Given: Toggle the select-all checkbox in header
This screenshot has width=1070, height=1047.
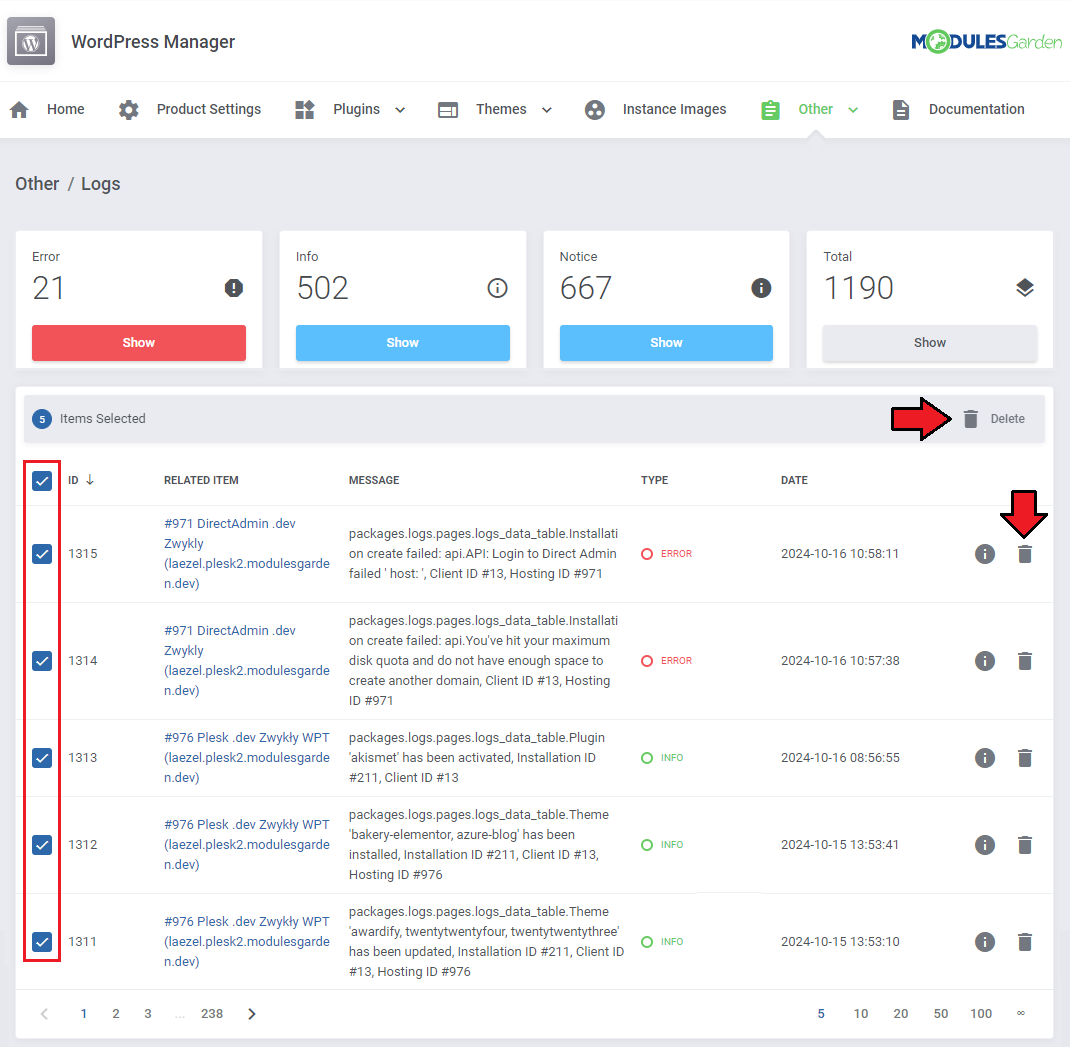Looking at the screenshot, I should 42,481.
